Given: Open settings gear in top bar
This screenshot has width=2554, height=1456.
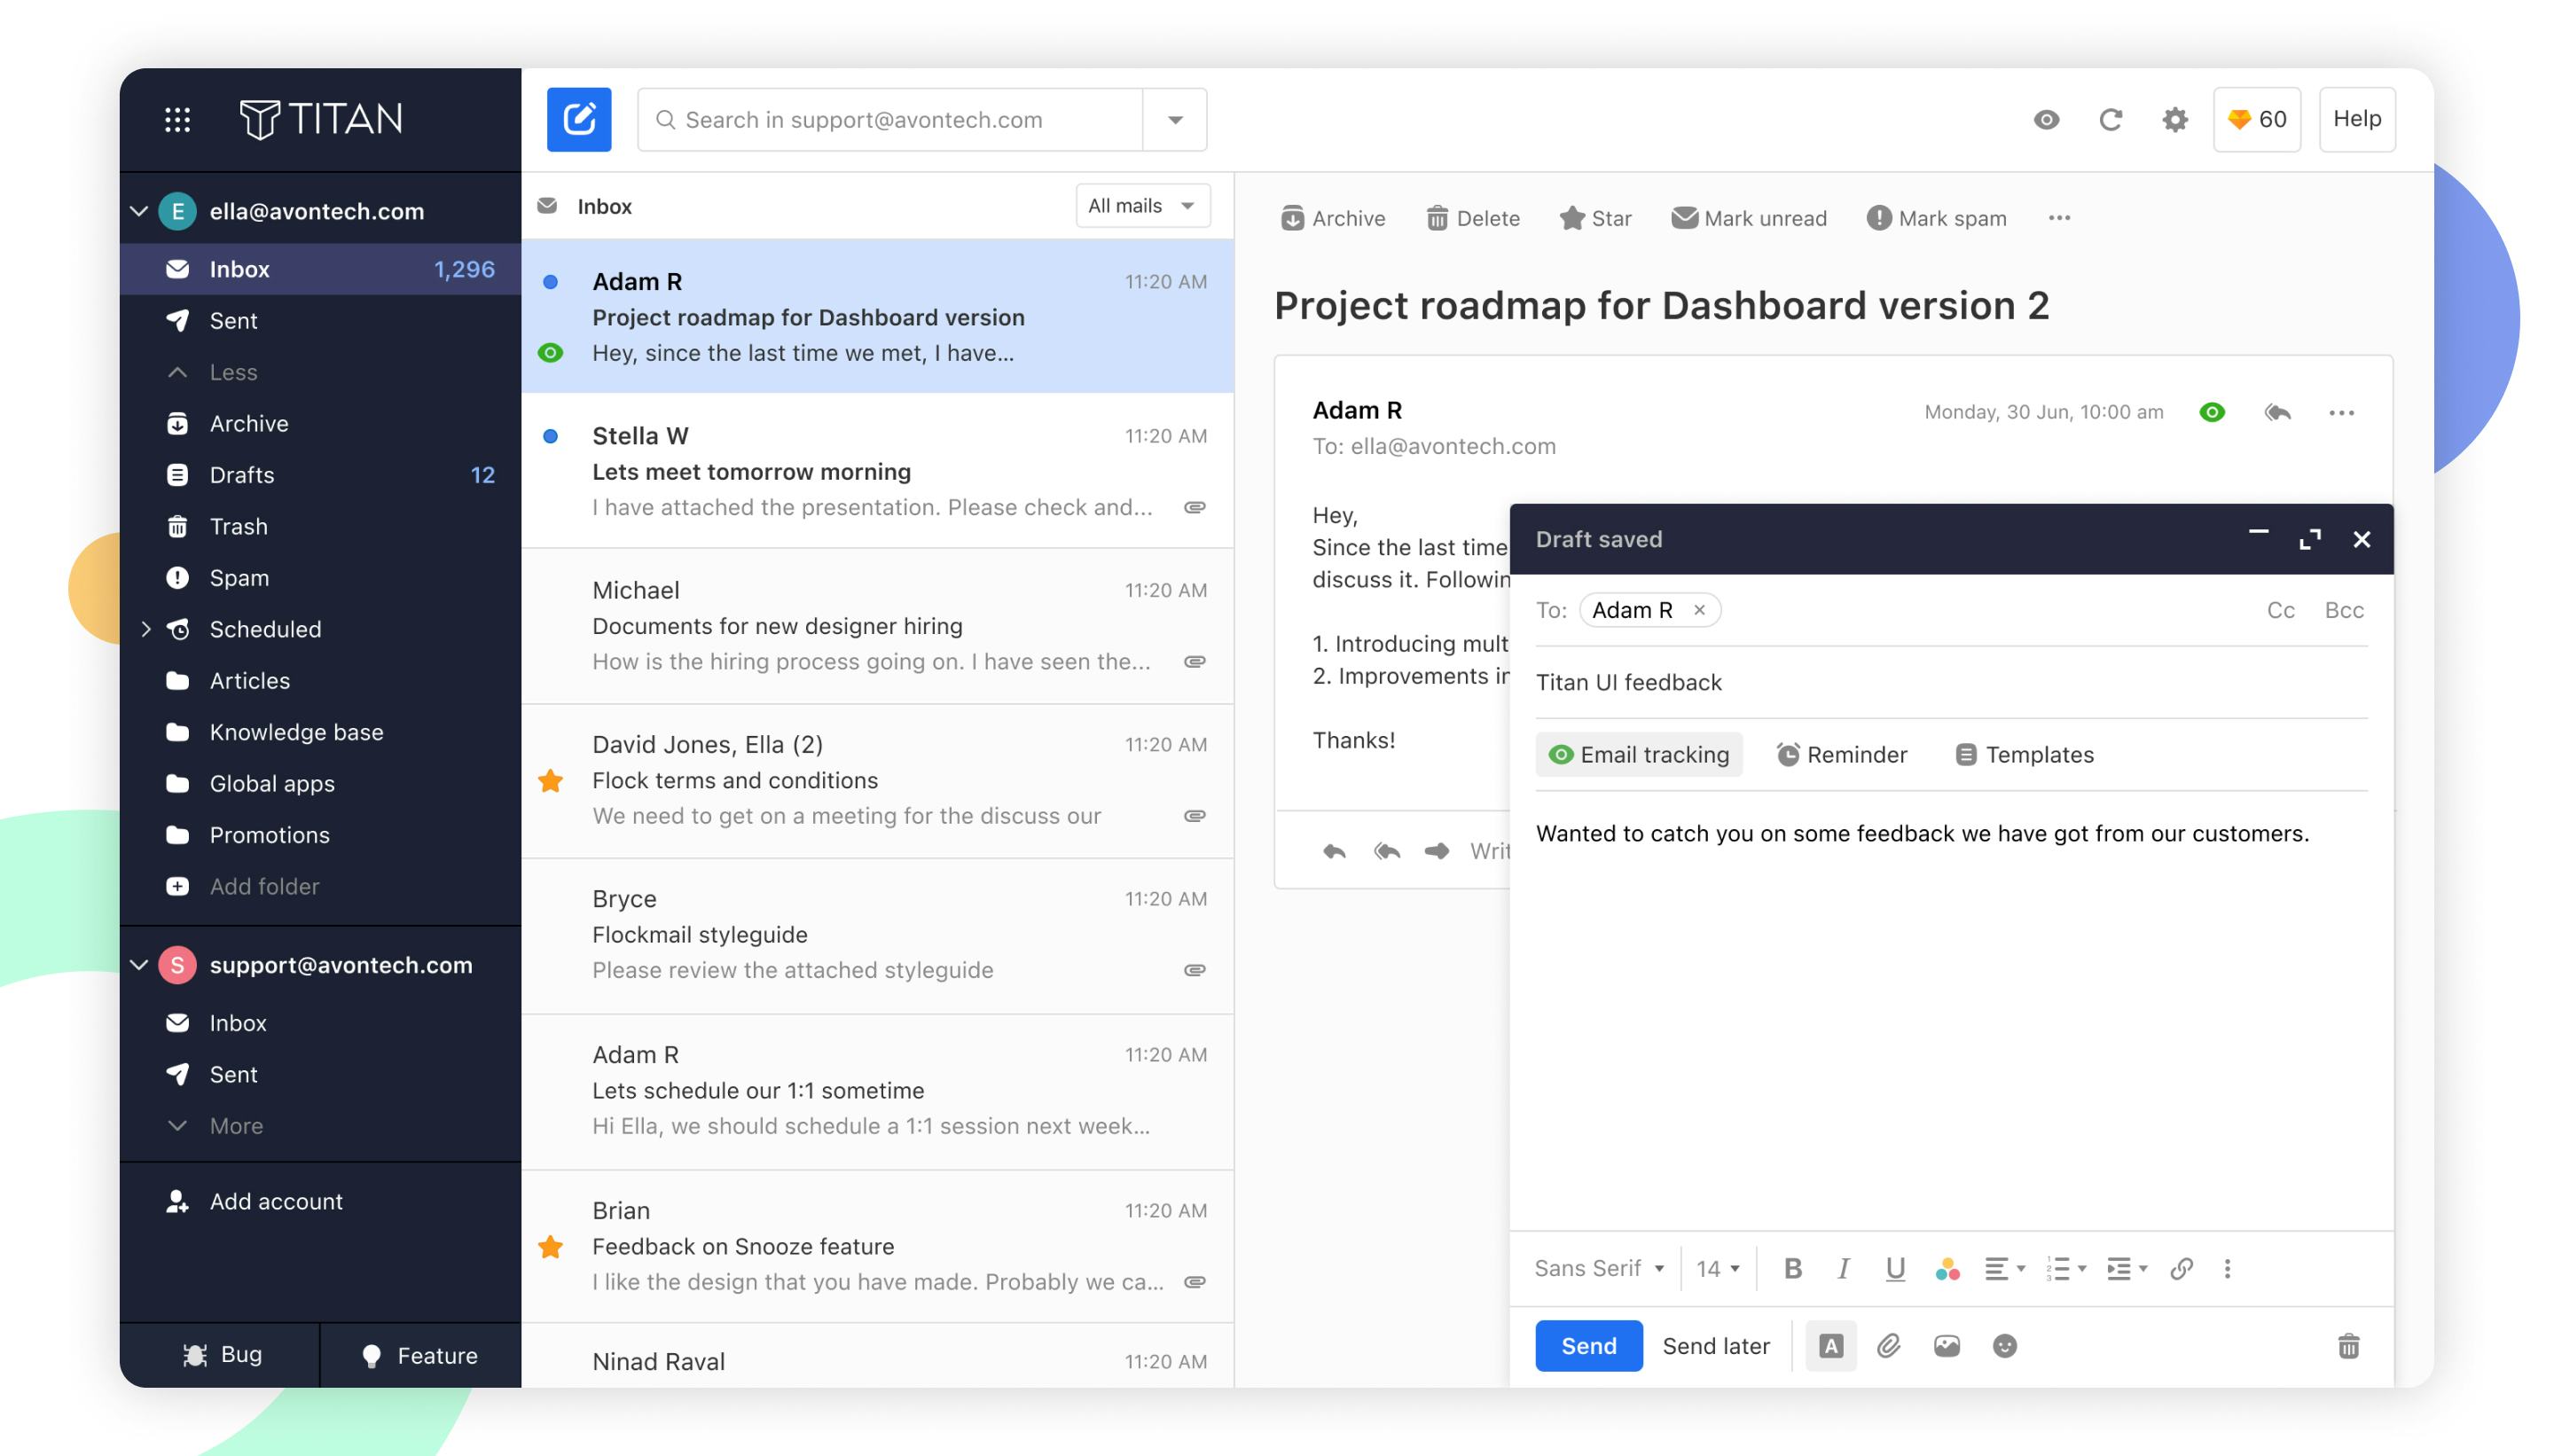Looking at the screenshot, I should 2174,120.
